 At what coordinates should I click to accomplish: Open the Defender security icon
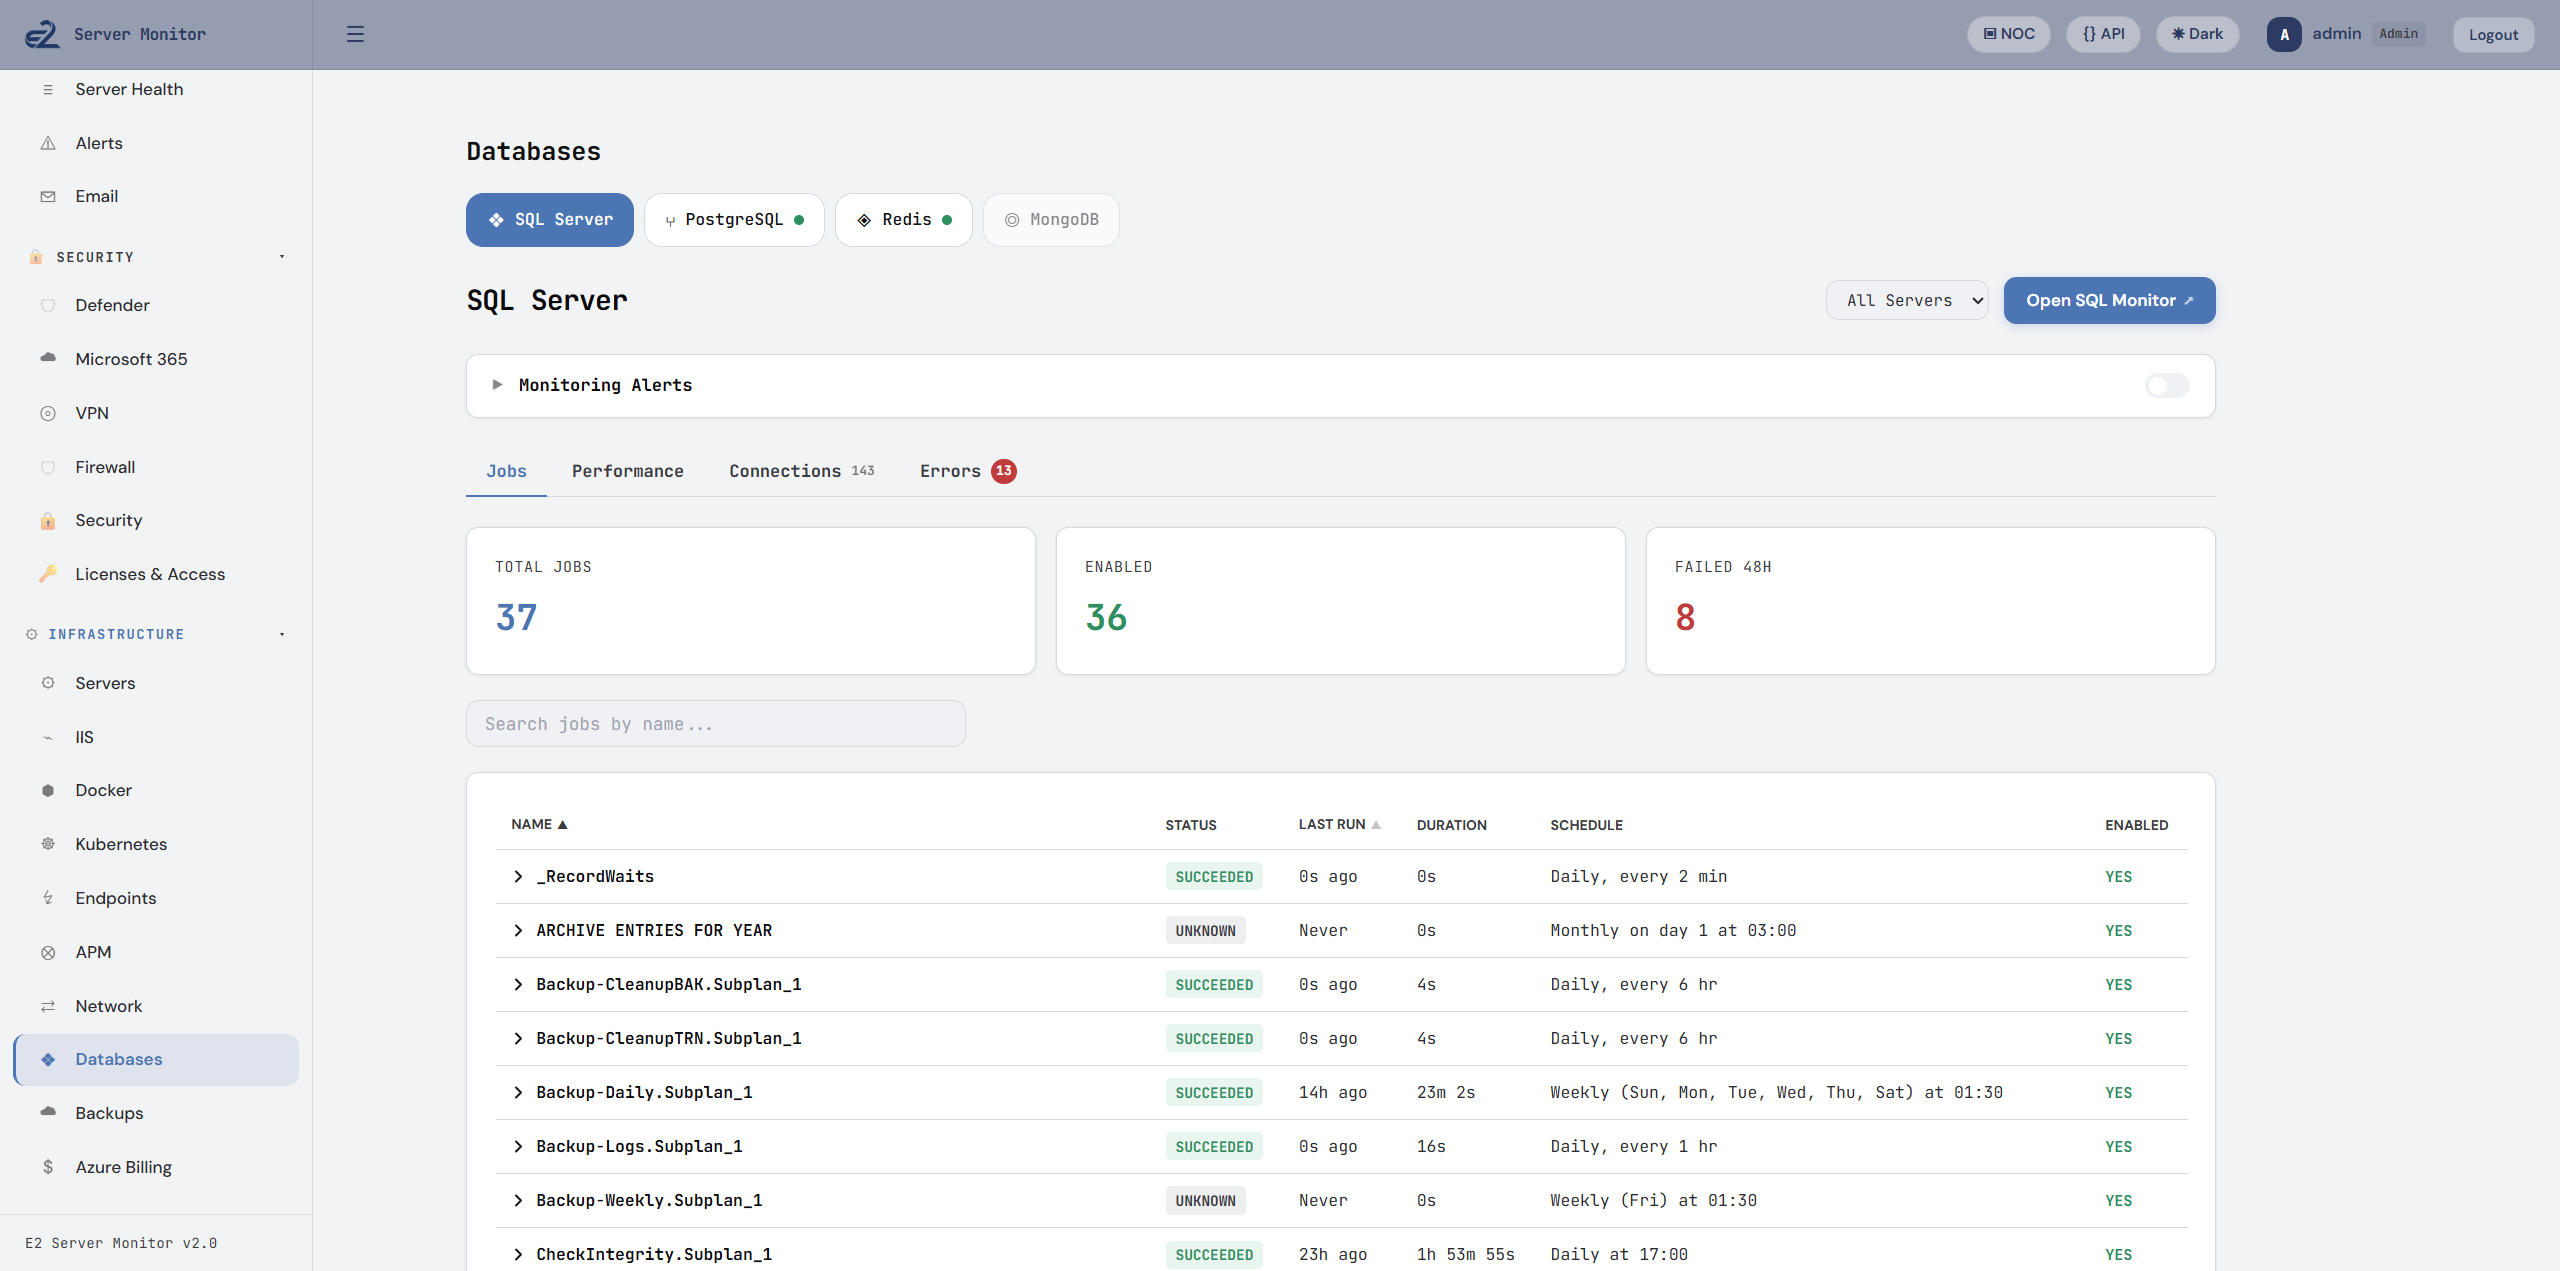[49, 305]
